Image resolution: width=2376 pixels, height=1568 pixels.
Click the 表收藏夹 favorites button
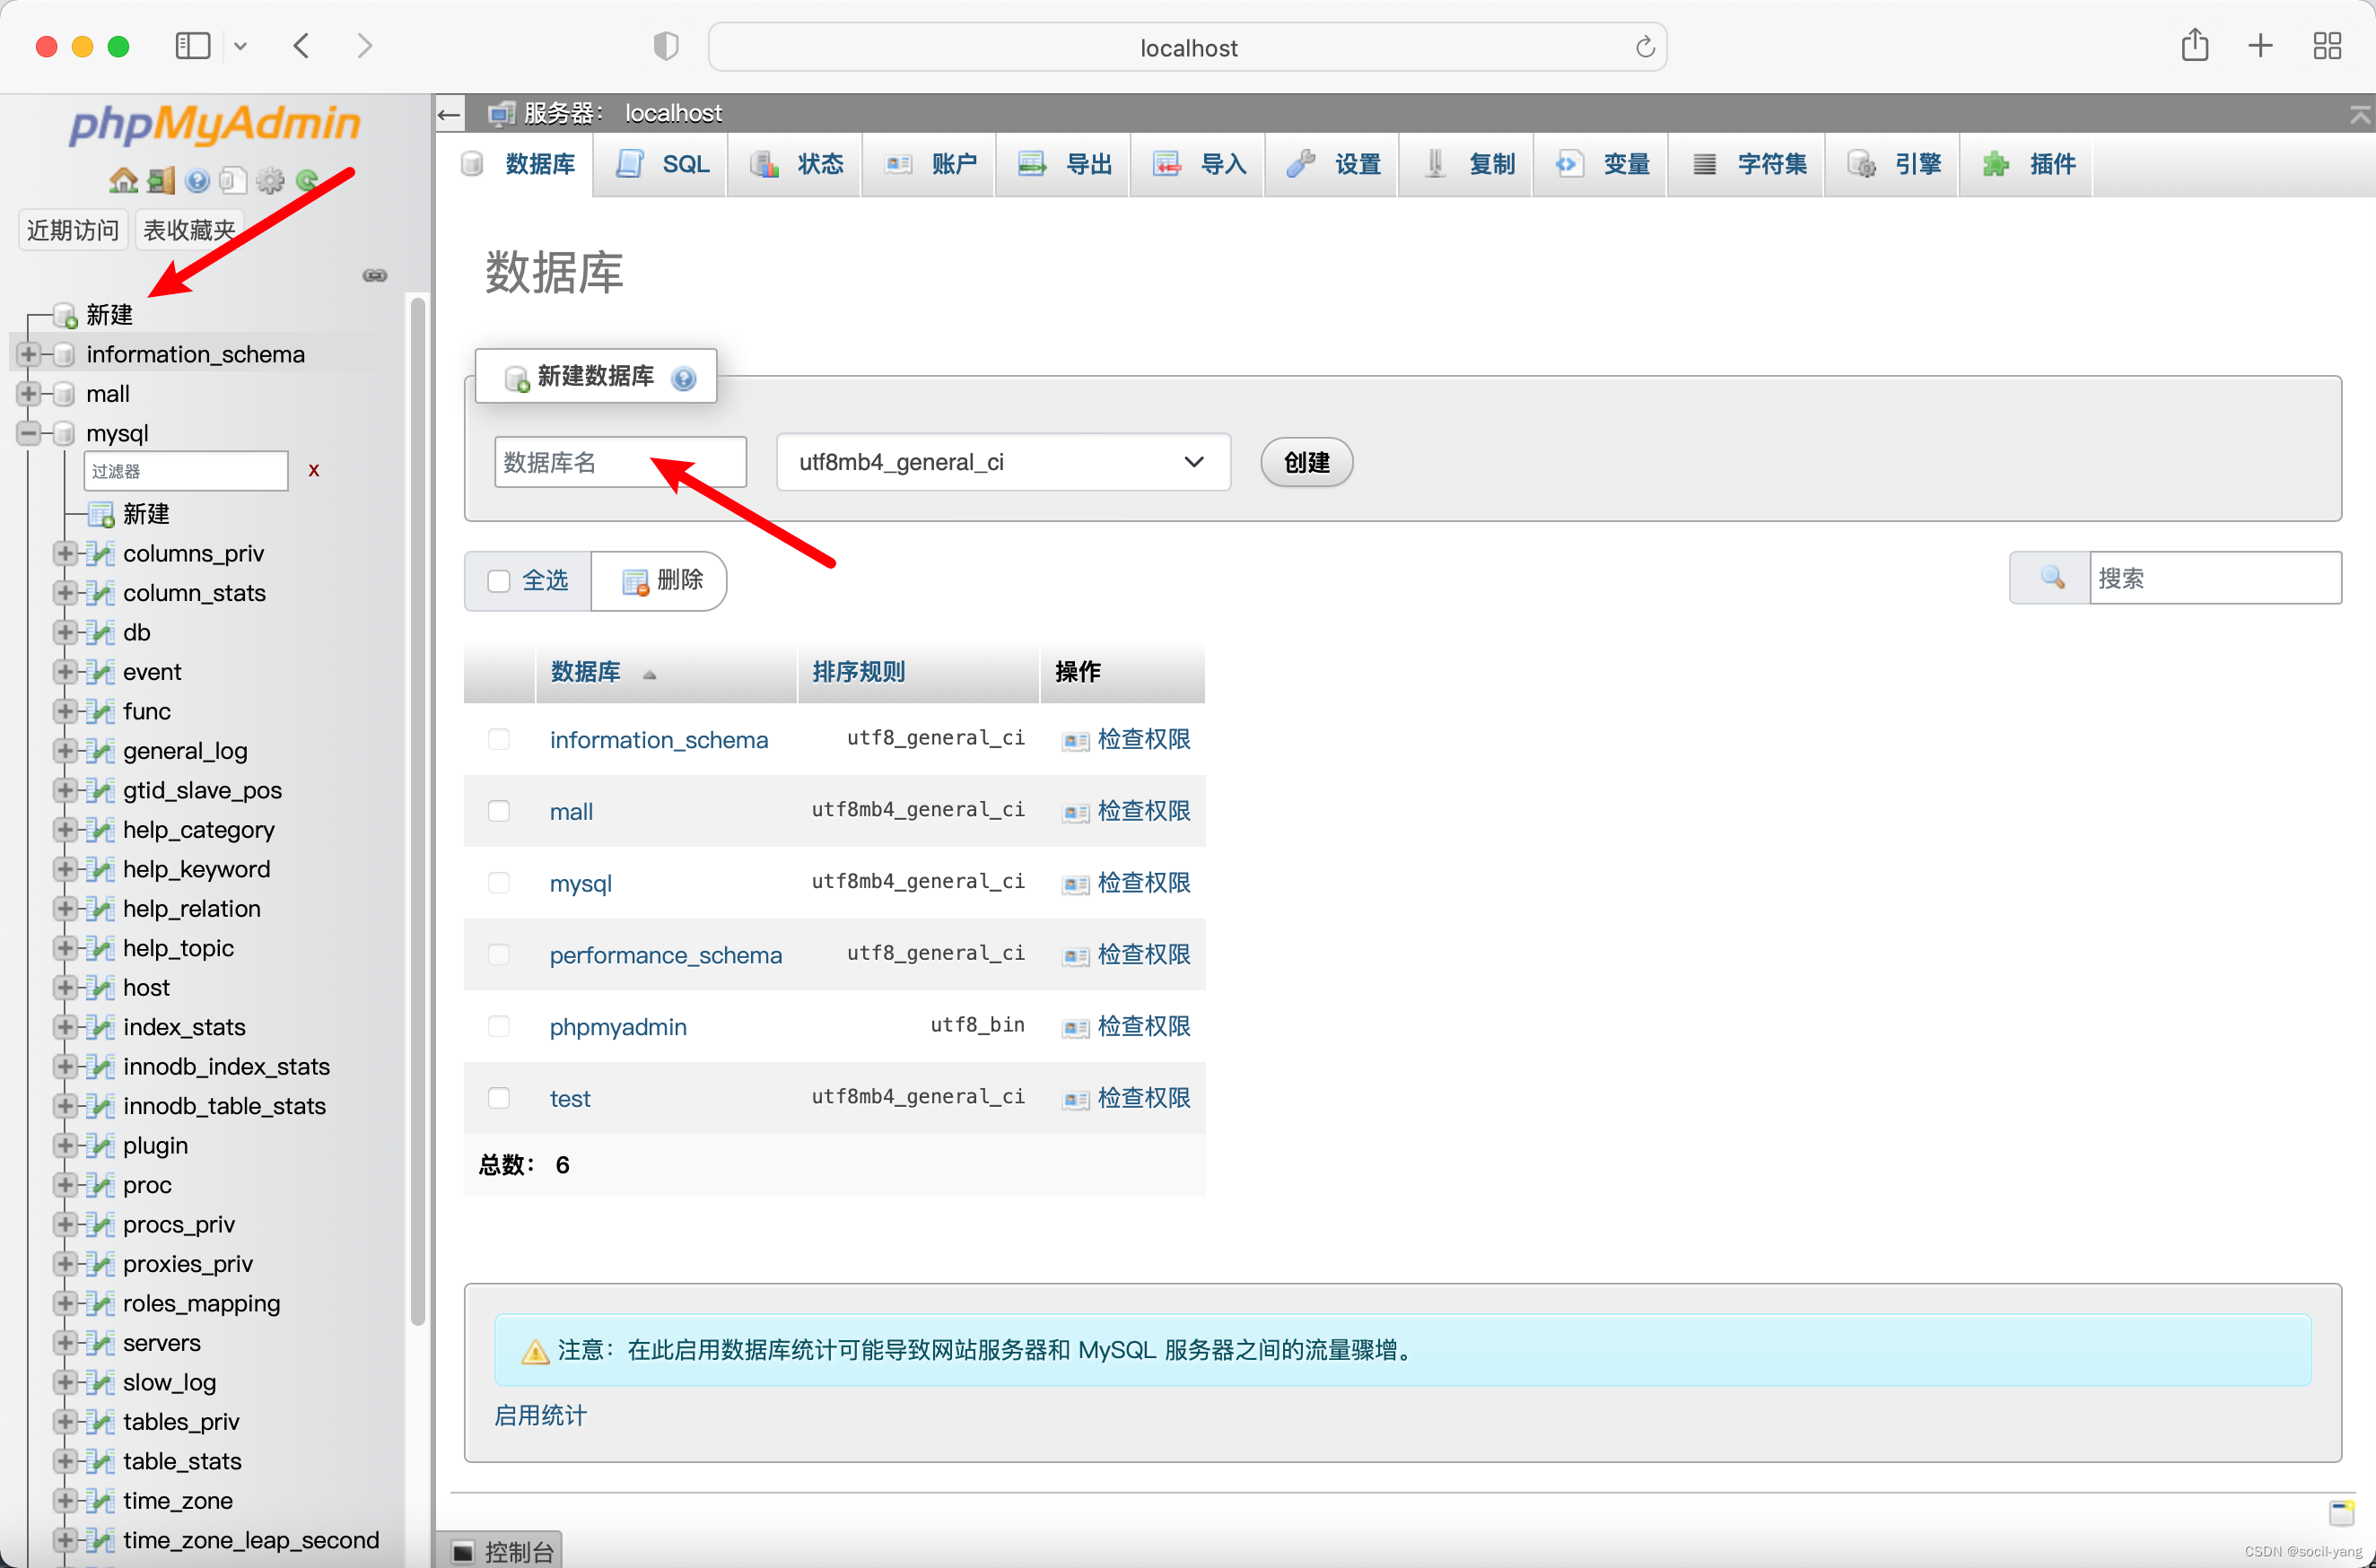point(189,231)
